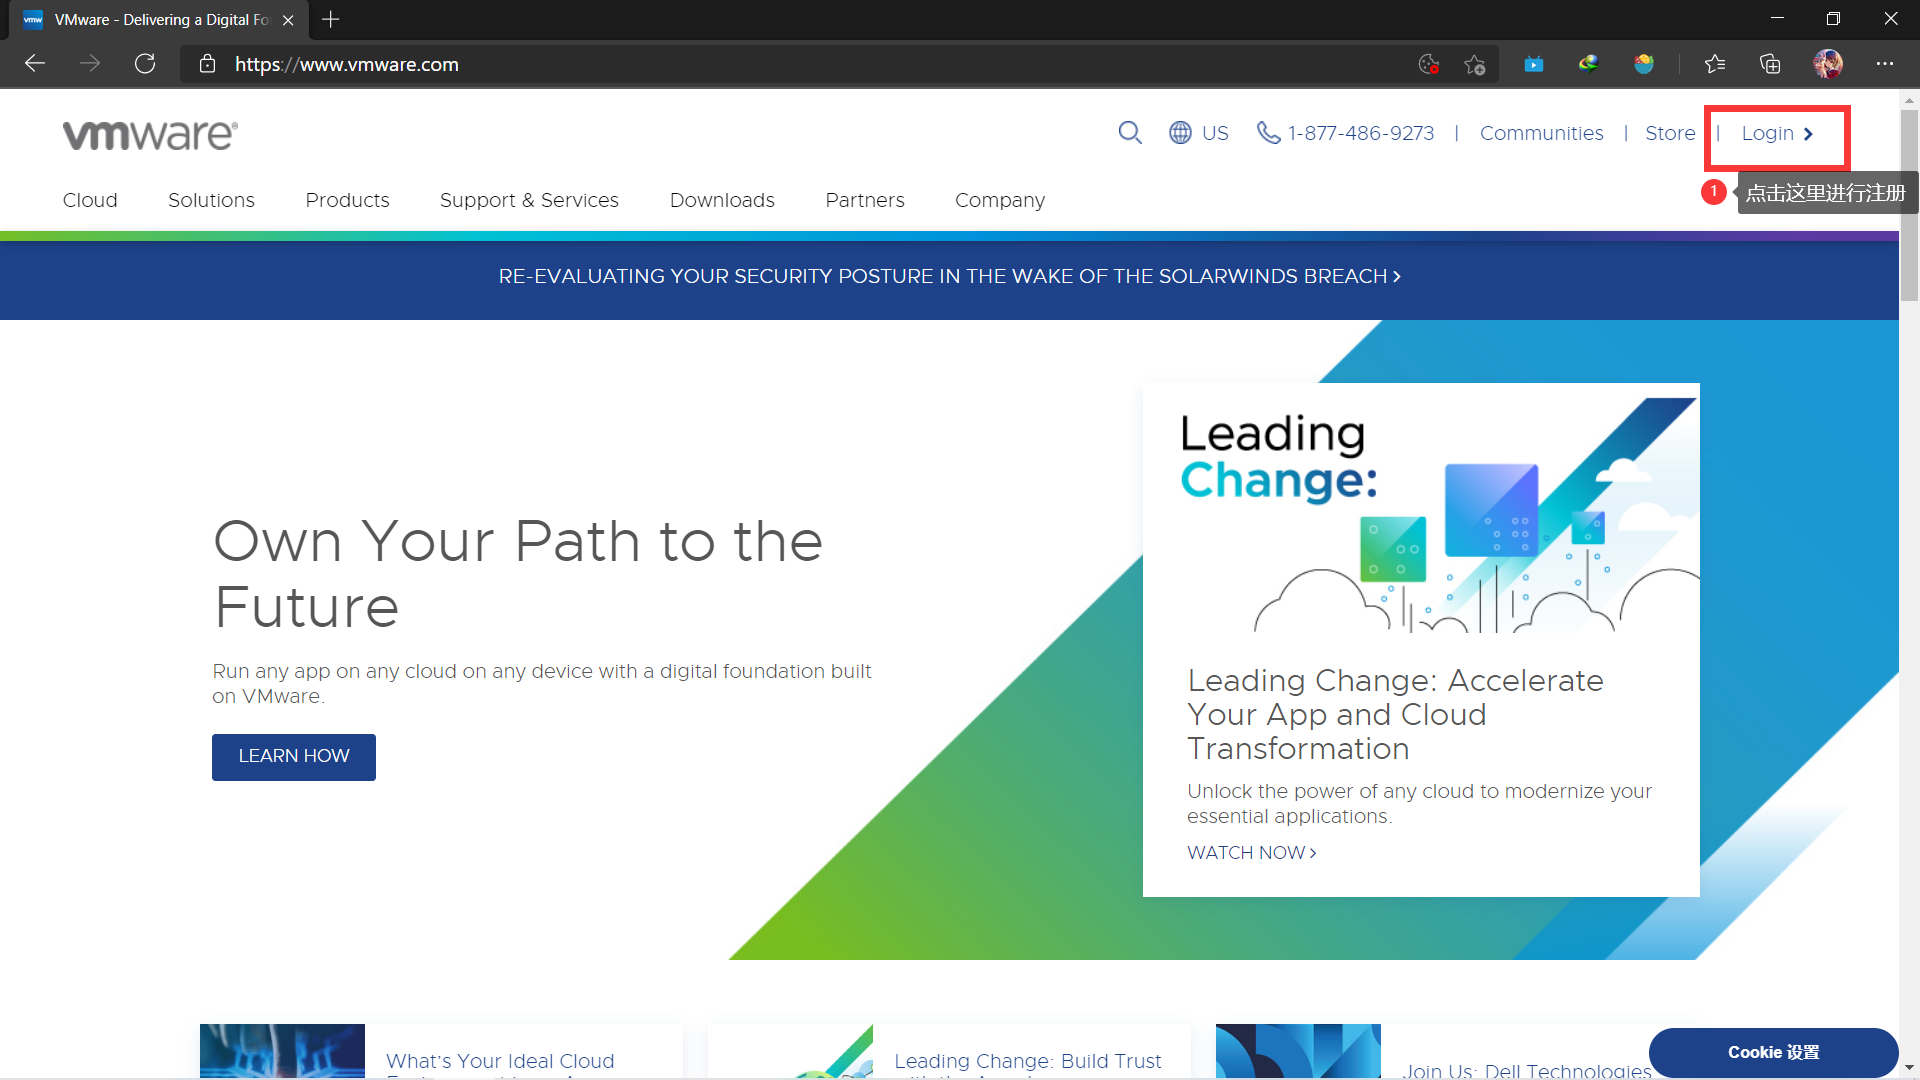Open the SolarWinds breach banner link
This screenshot has height=1080, width=1920.
tap(949, 276)
